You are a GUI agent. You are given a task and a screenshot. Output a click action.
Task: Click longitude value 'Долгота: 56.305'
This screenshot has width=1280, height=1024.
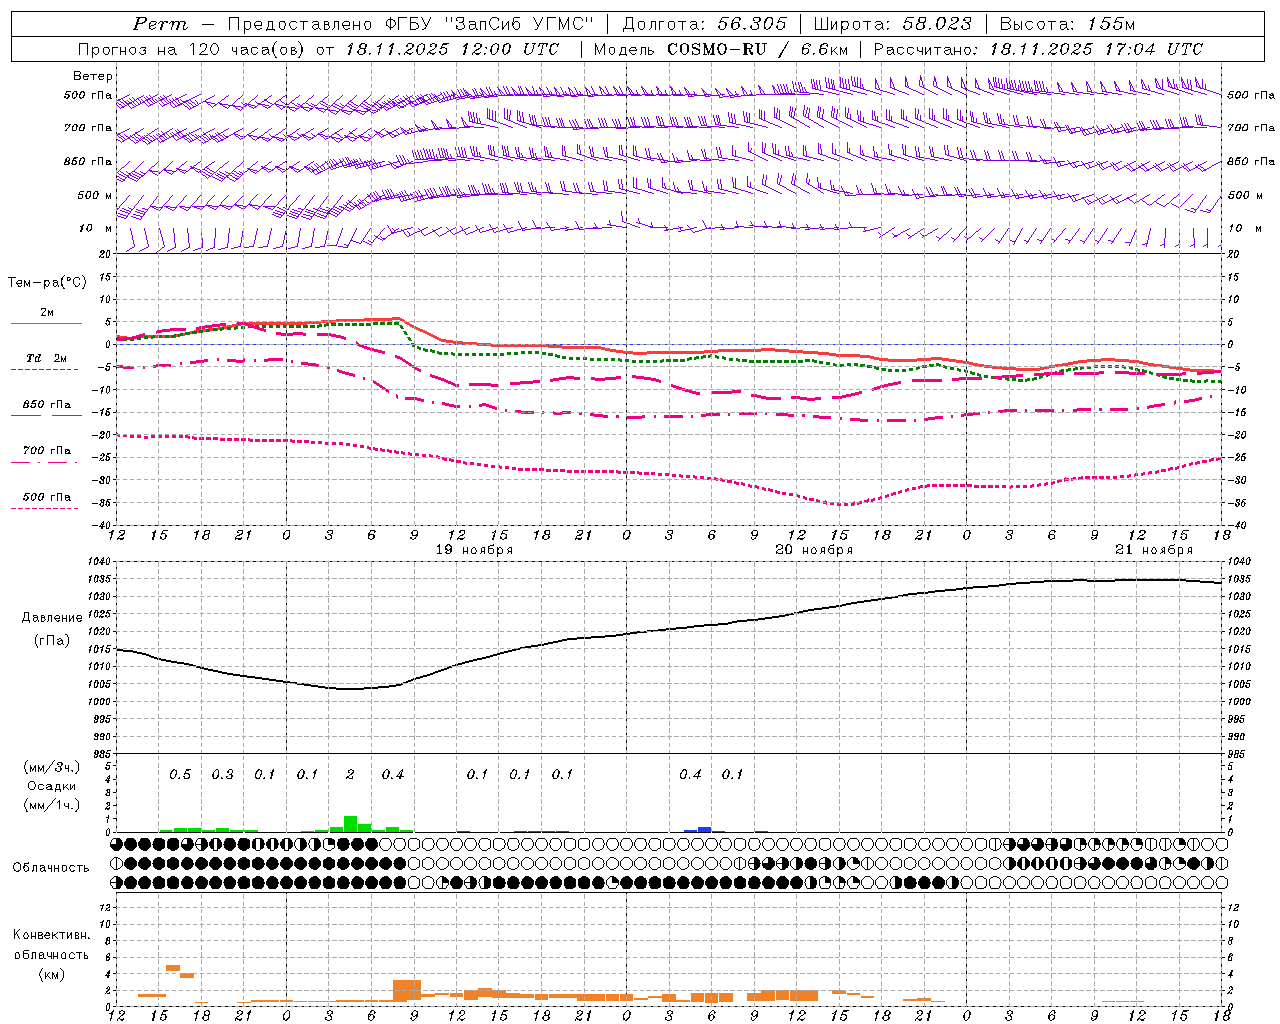point(705,24)
